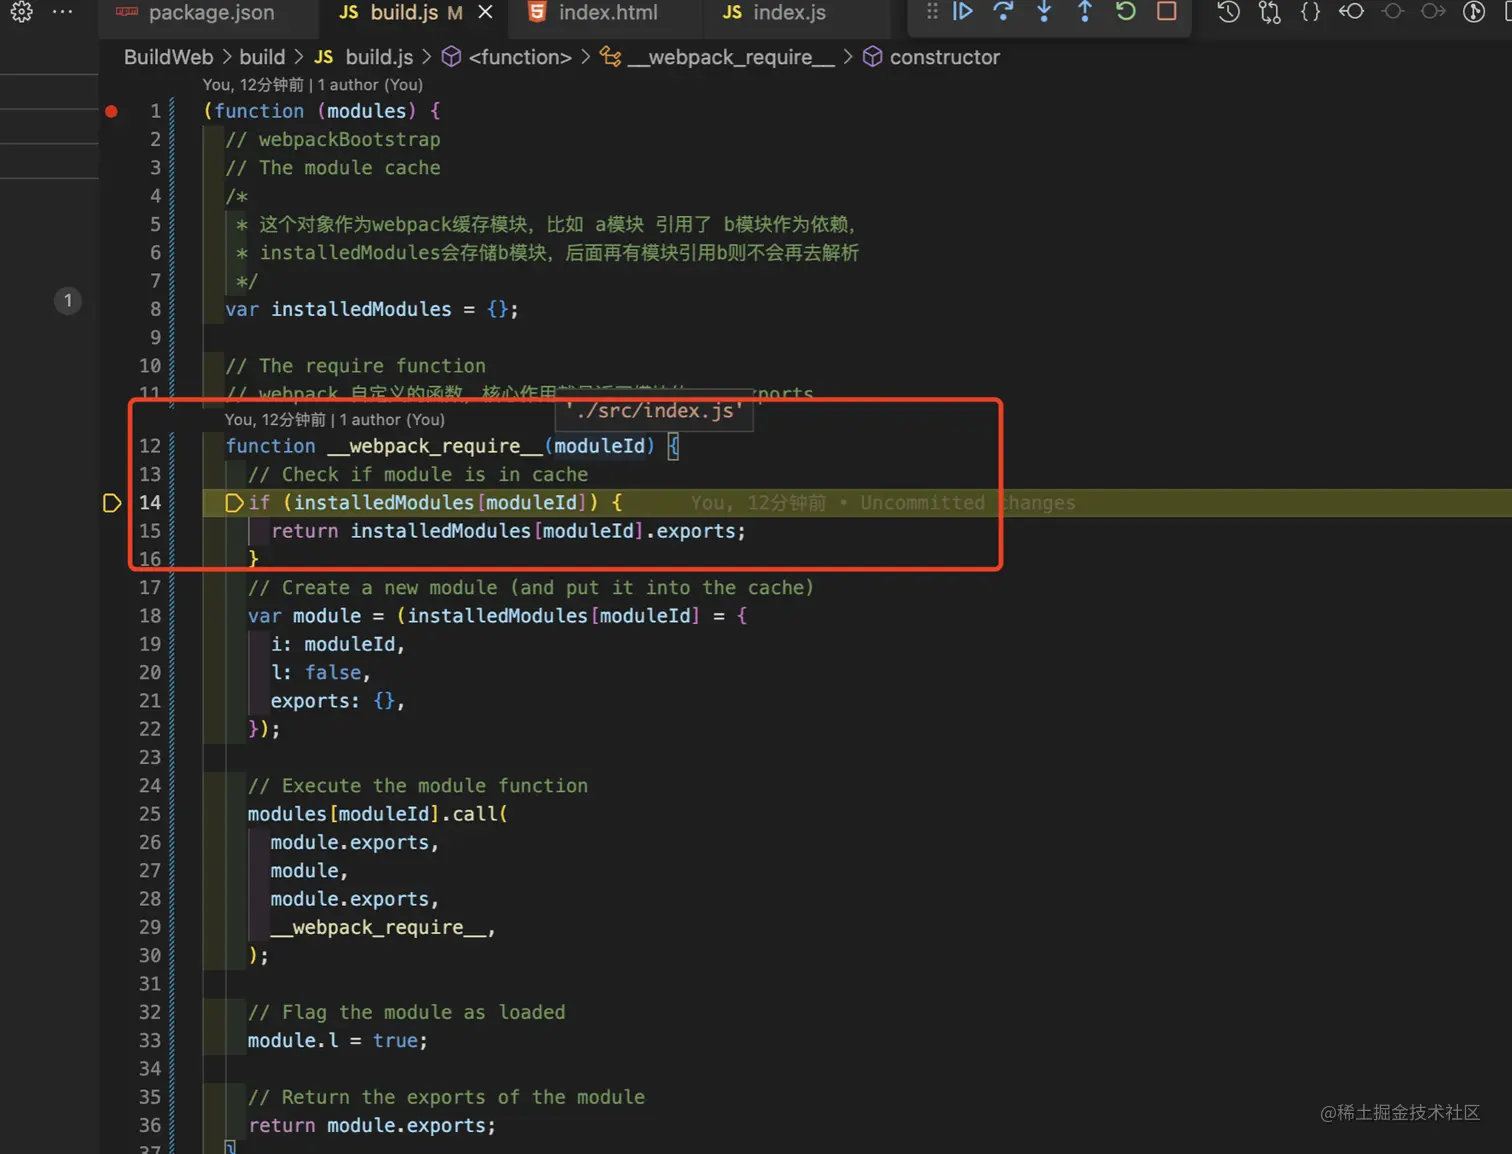Viewport: 1512px width, 1154px height.
Task: Grab the debug toolbar drag handle
Action: point(932,12)
